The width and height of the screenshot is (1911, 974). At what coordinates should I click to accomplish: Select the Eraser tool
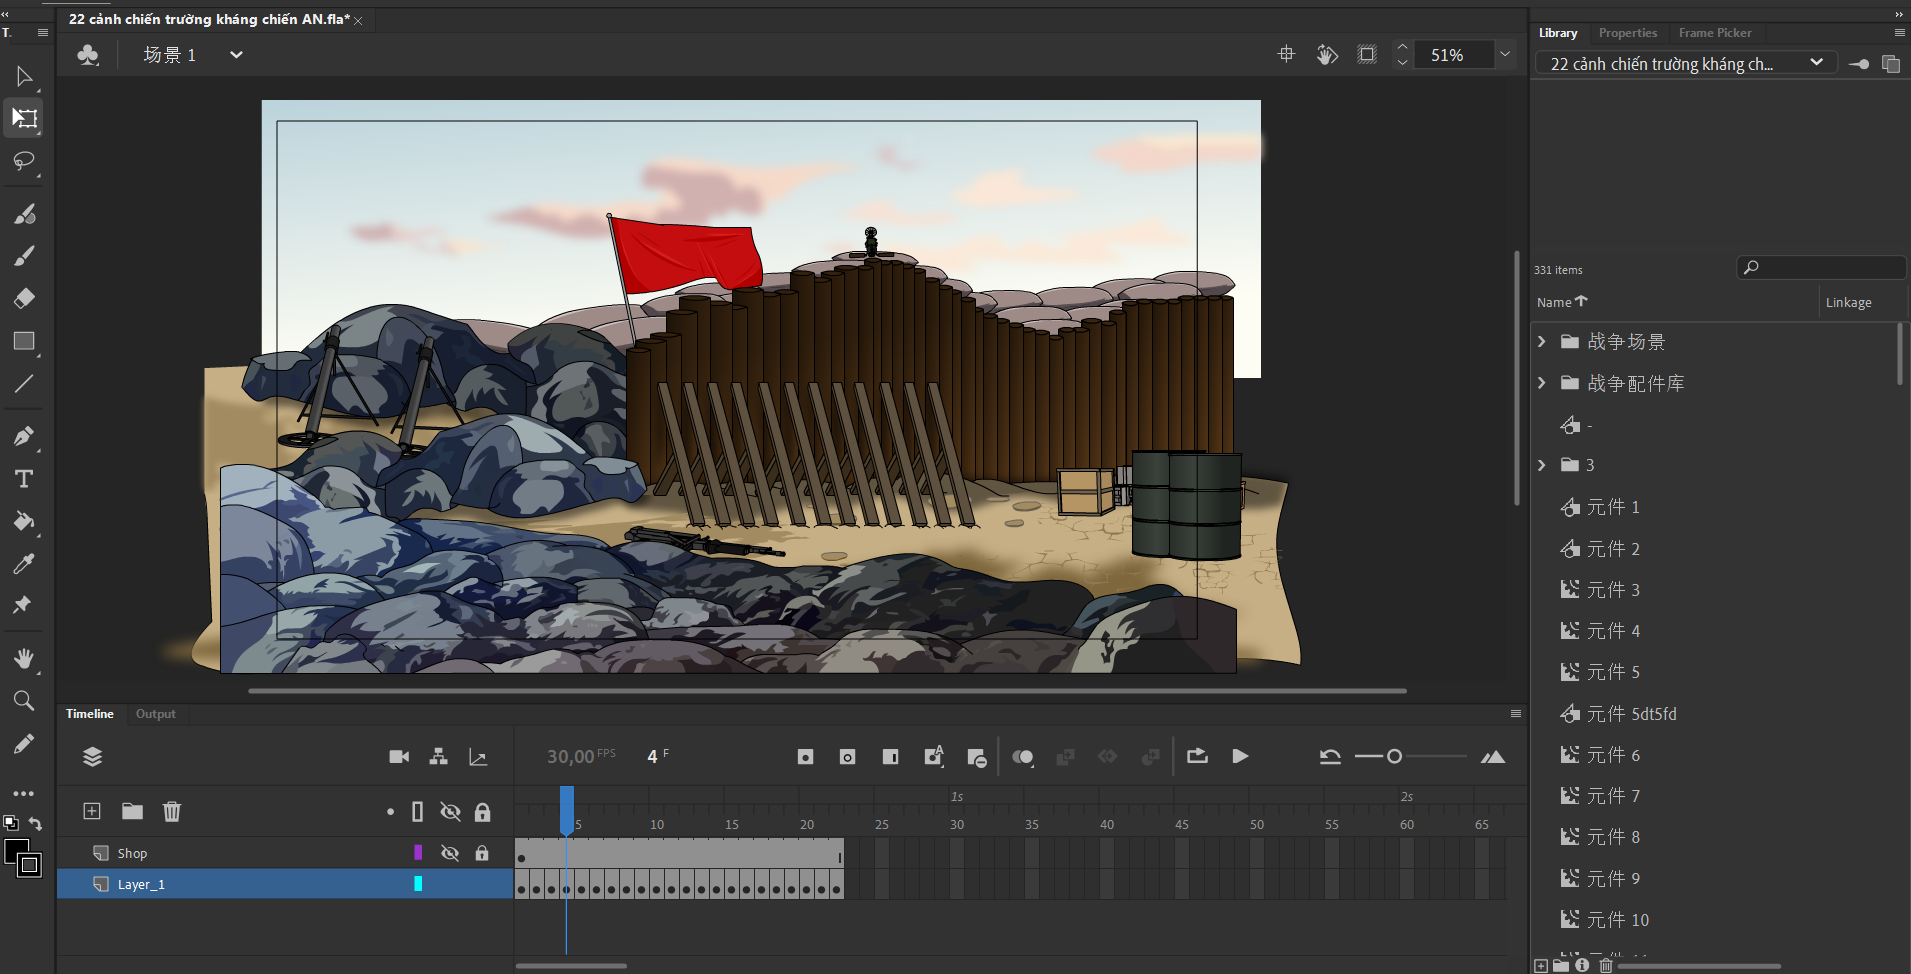24,298
